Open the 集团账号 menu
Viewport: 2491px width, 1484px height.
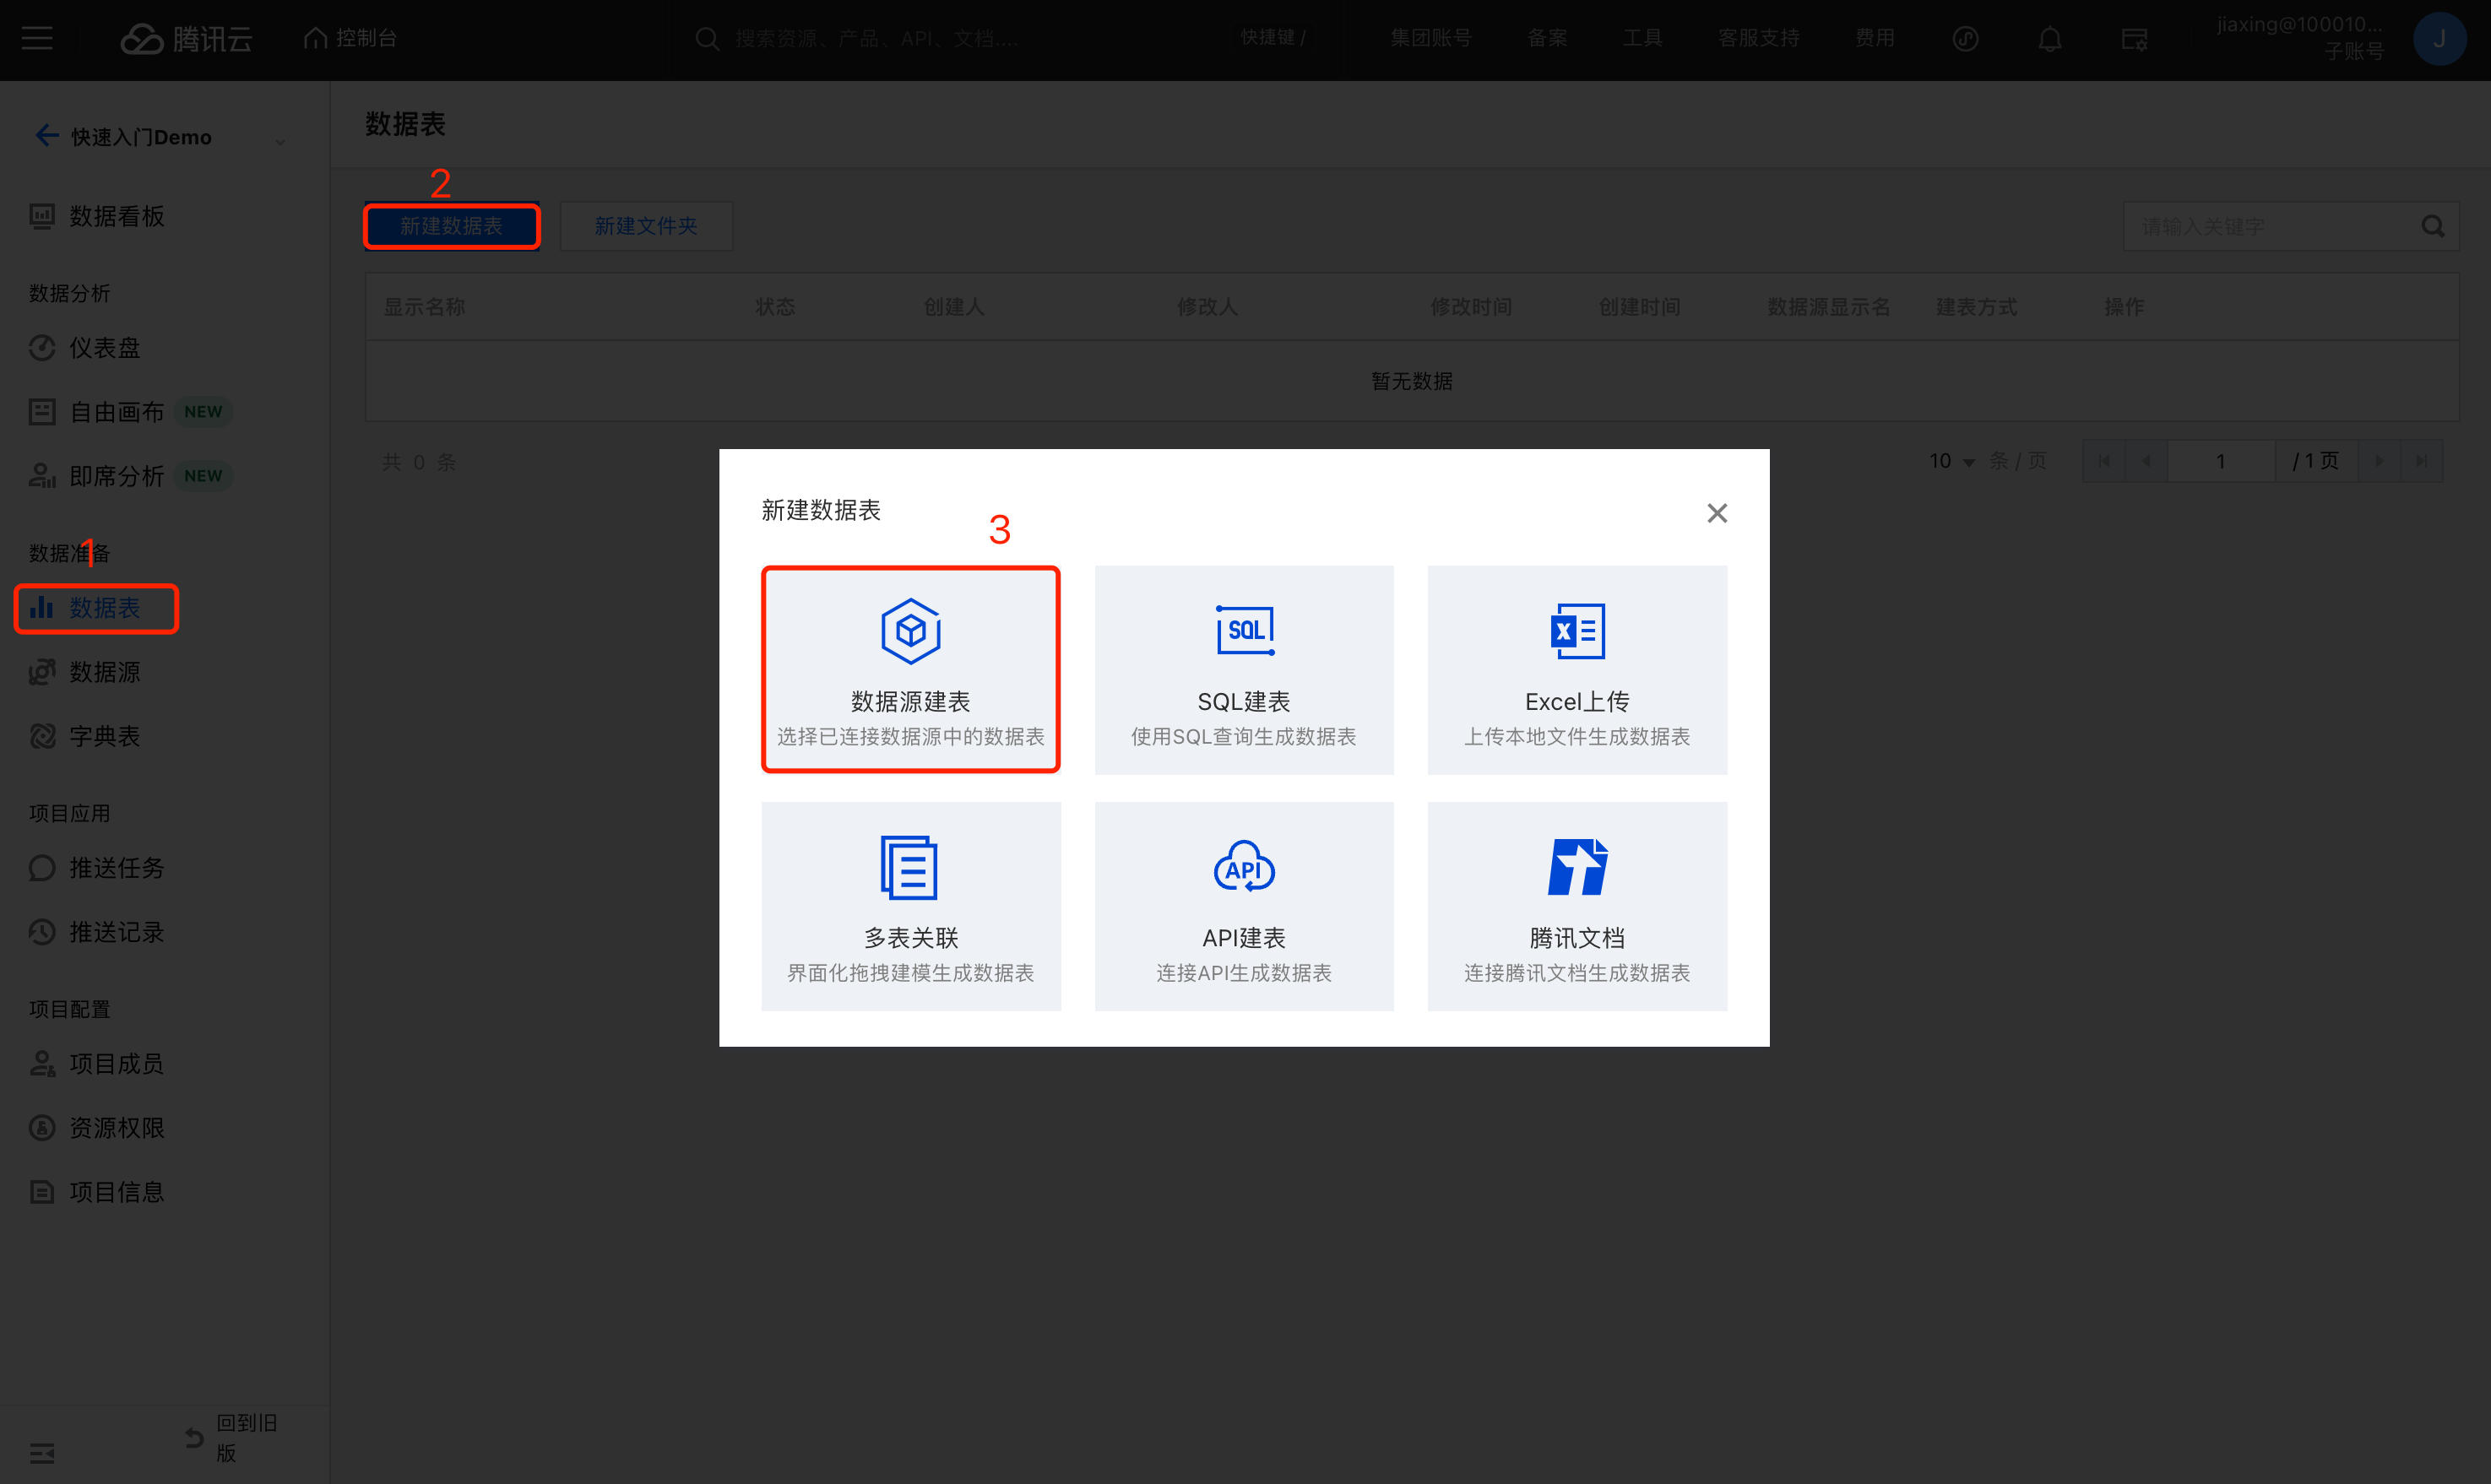click(x=1430, y=38)
